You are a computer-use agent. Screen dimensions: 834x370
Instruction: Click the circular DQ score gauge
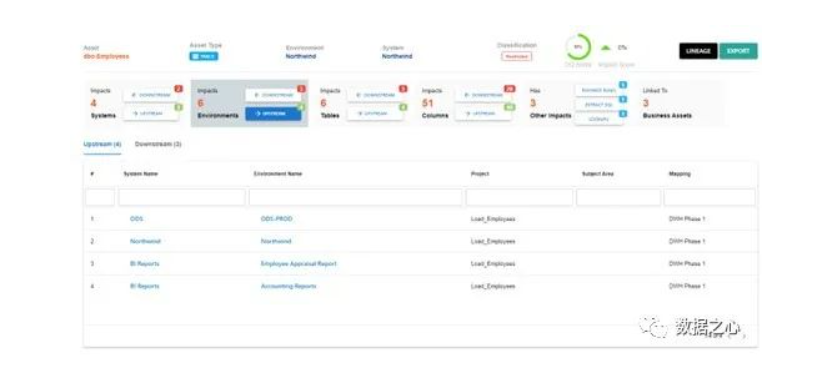578,47
